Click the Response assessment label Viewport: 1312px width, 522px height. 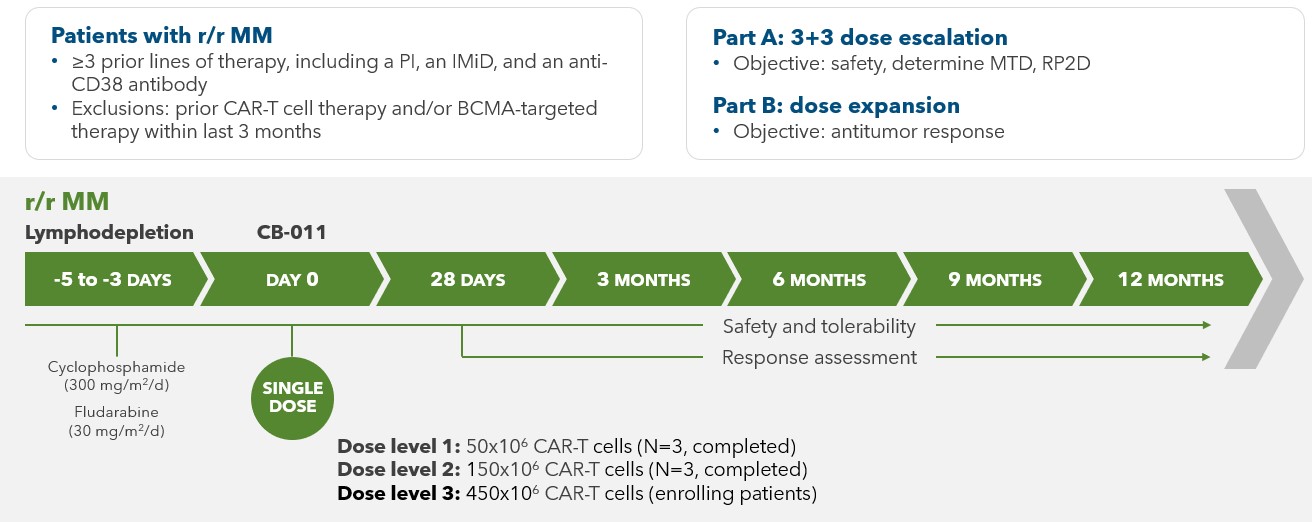click(819, 357)
